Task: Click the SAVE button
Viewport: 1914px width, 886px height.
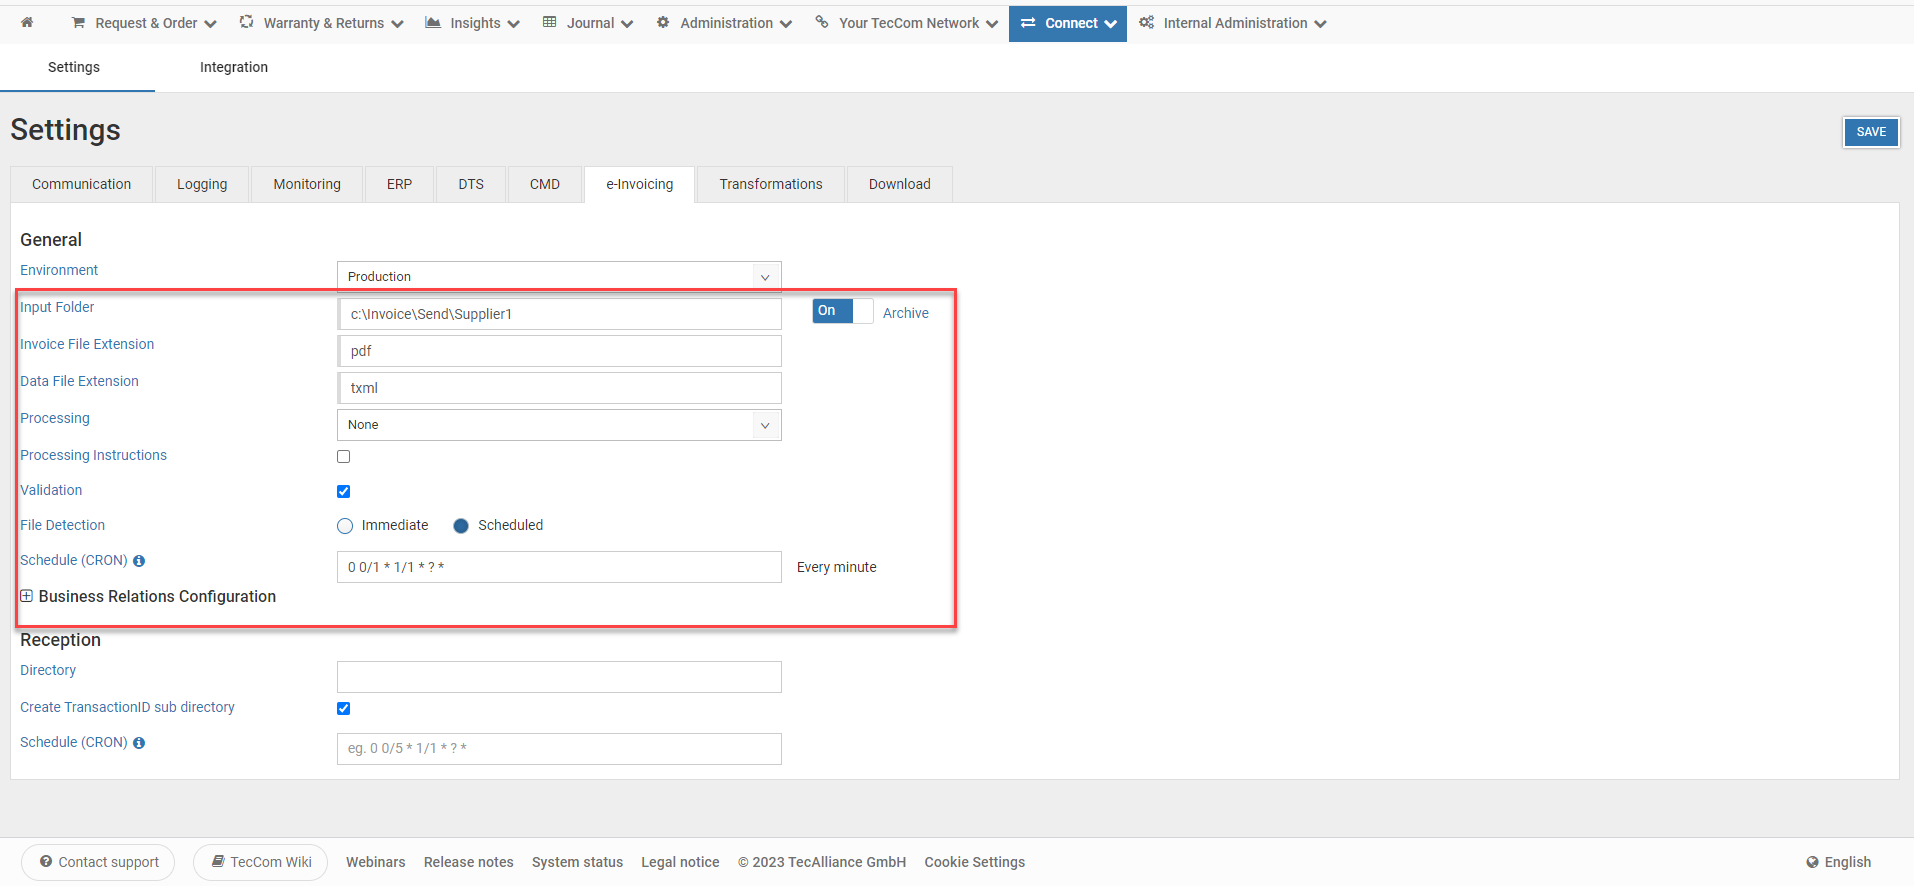Action: (1870, 132)
